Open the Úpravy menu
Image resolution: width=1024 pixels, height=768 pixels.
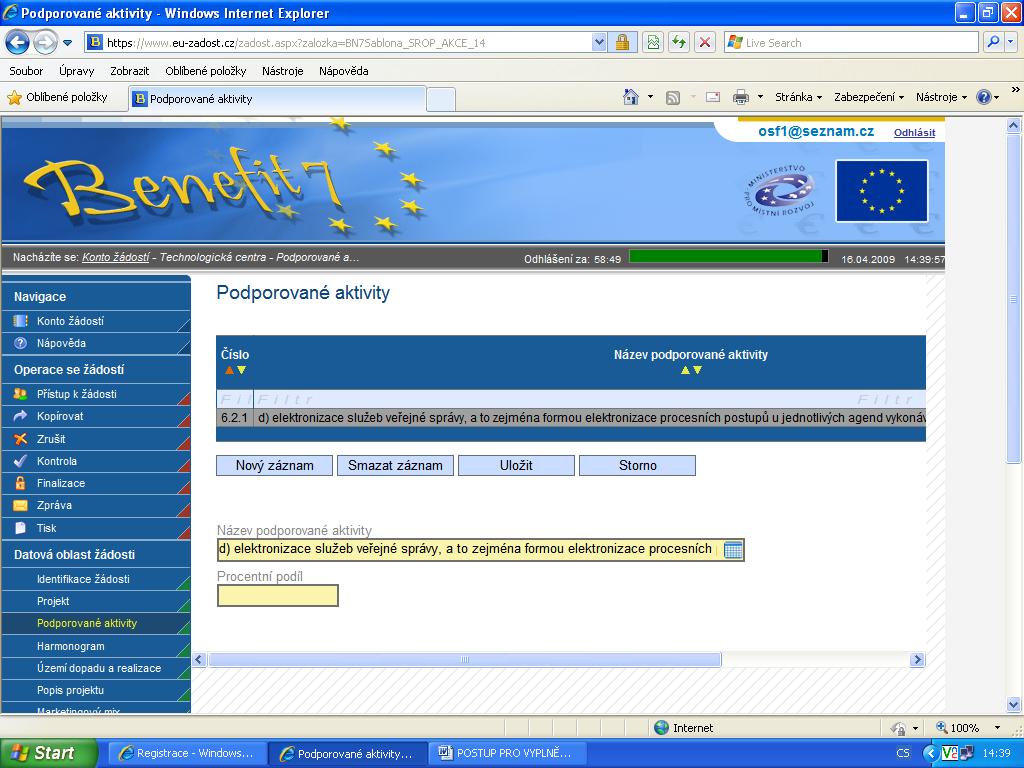(76, 71)
